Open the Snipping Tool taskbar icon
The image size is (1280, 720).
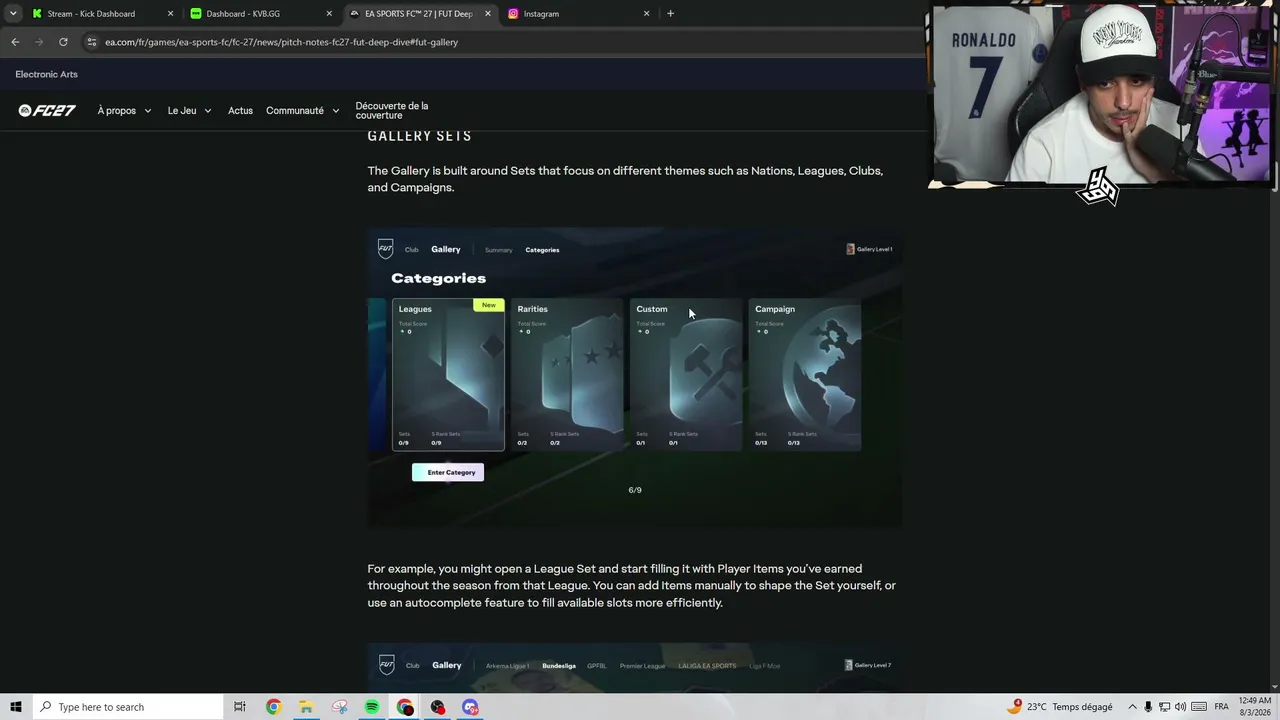[339, 707]
